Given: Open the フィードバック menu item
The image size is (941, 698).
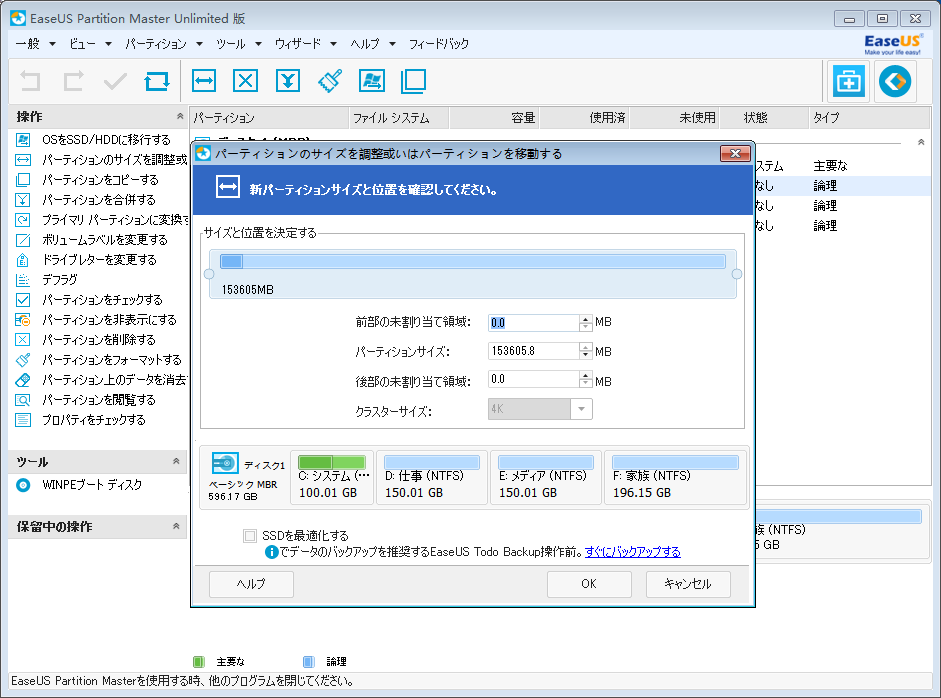Looking at the screenshot, I should click(439, 44).
